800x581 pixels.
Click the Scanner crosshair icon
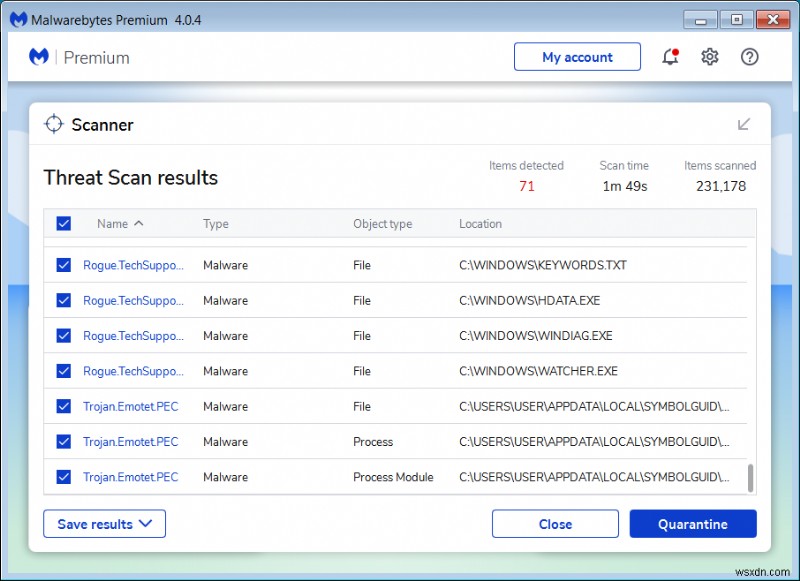pyautogui.click(x=54, y=124)
